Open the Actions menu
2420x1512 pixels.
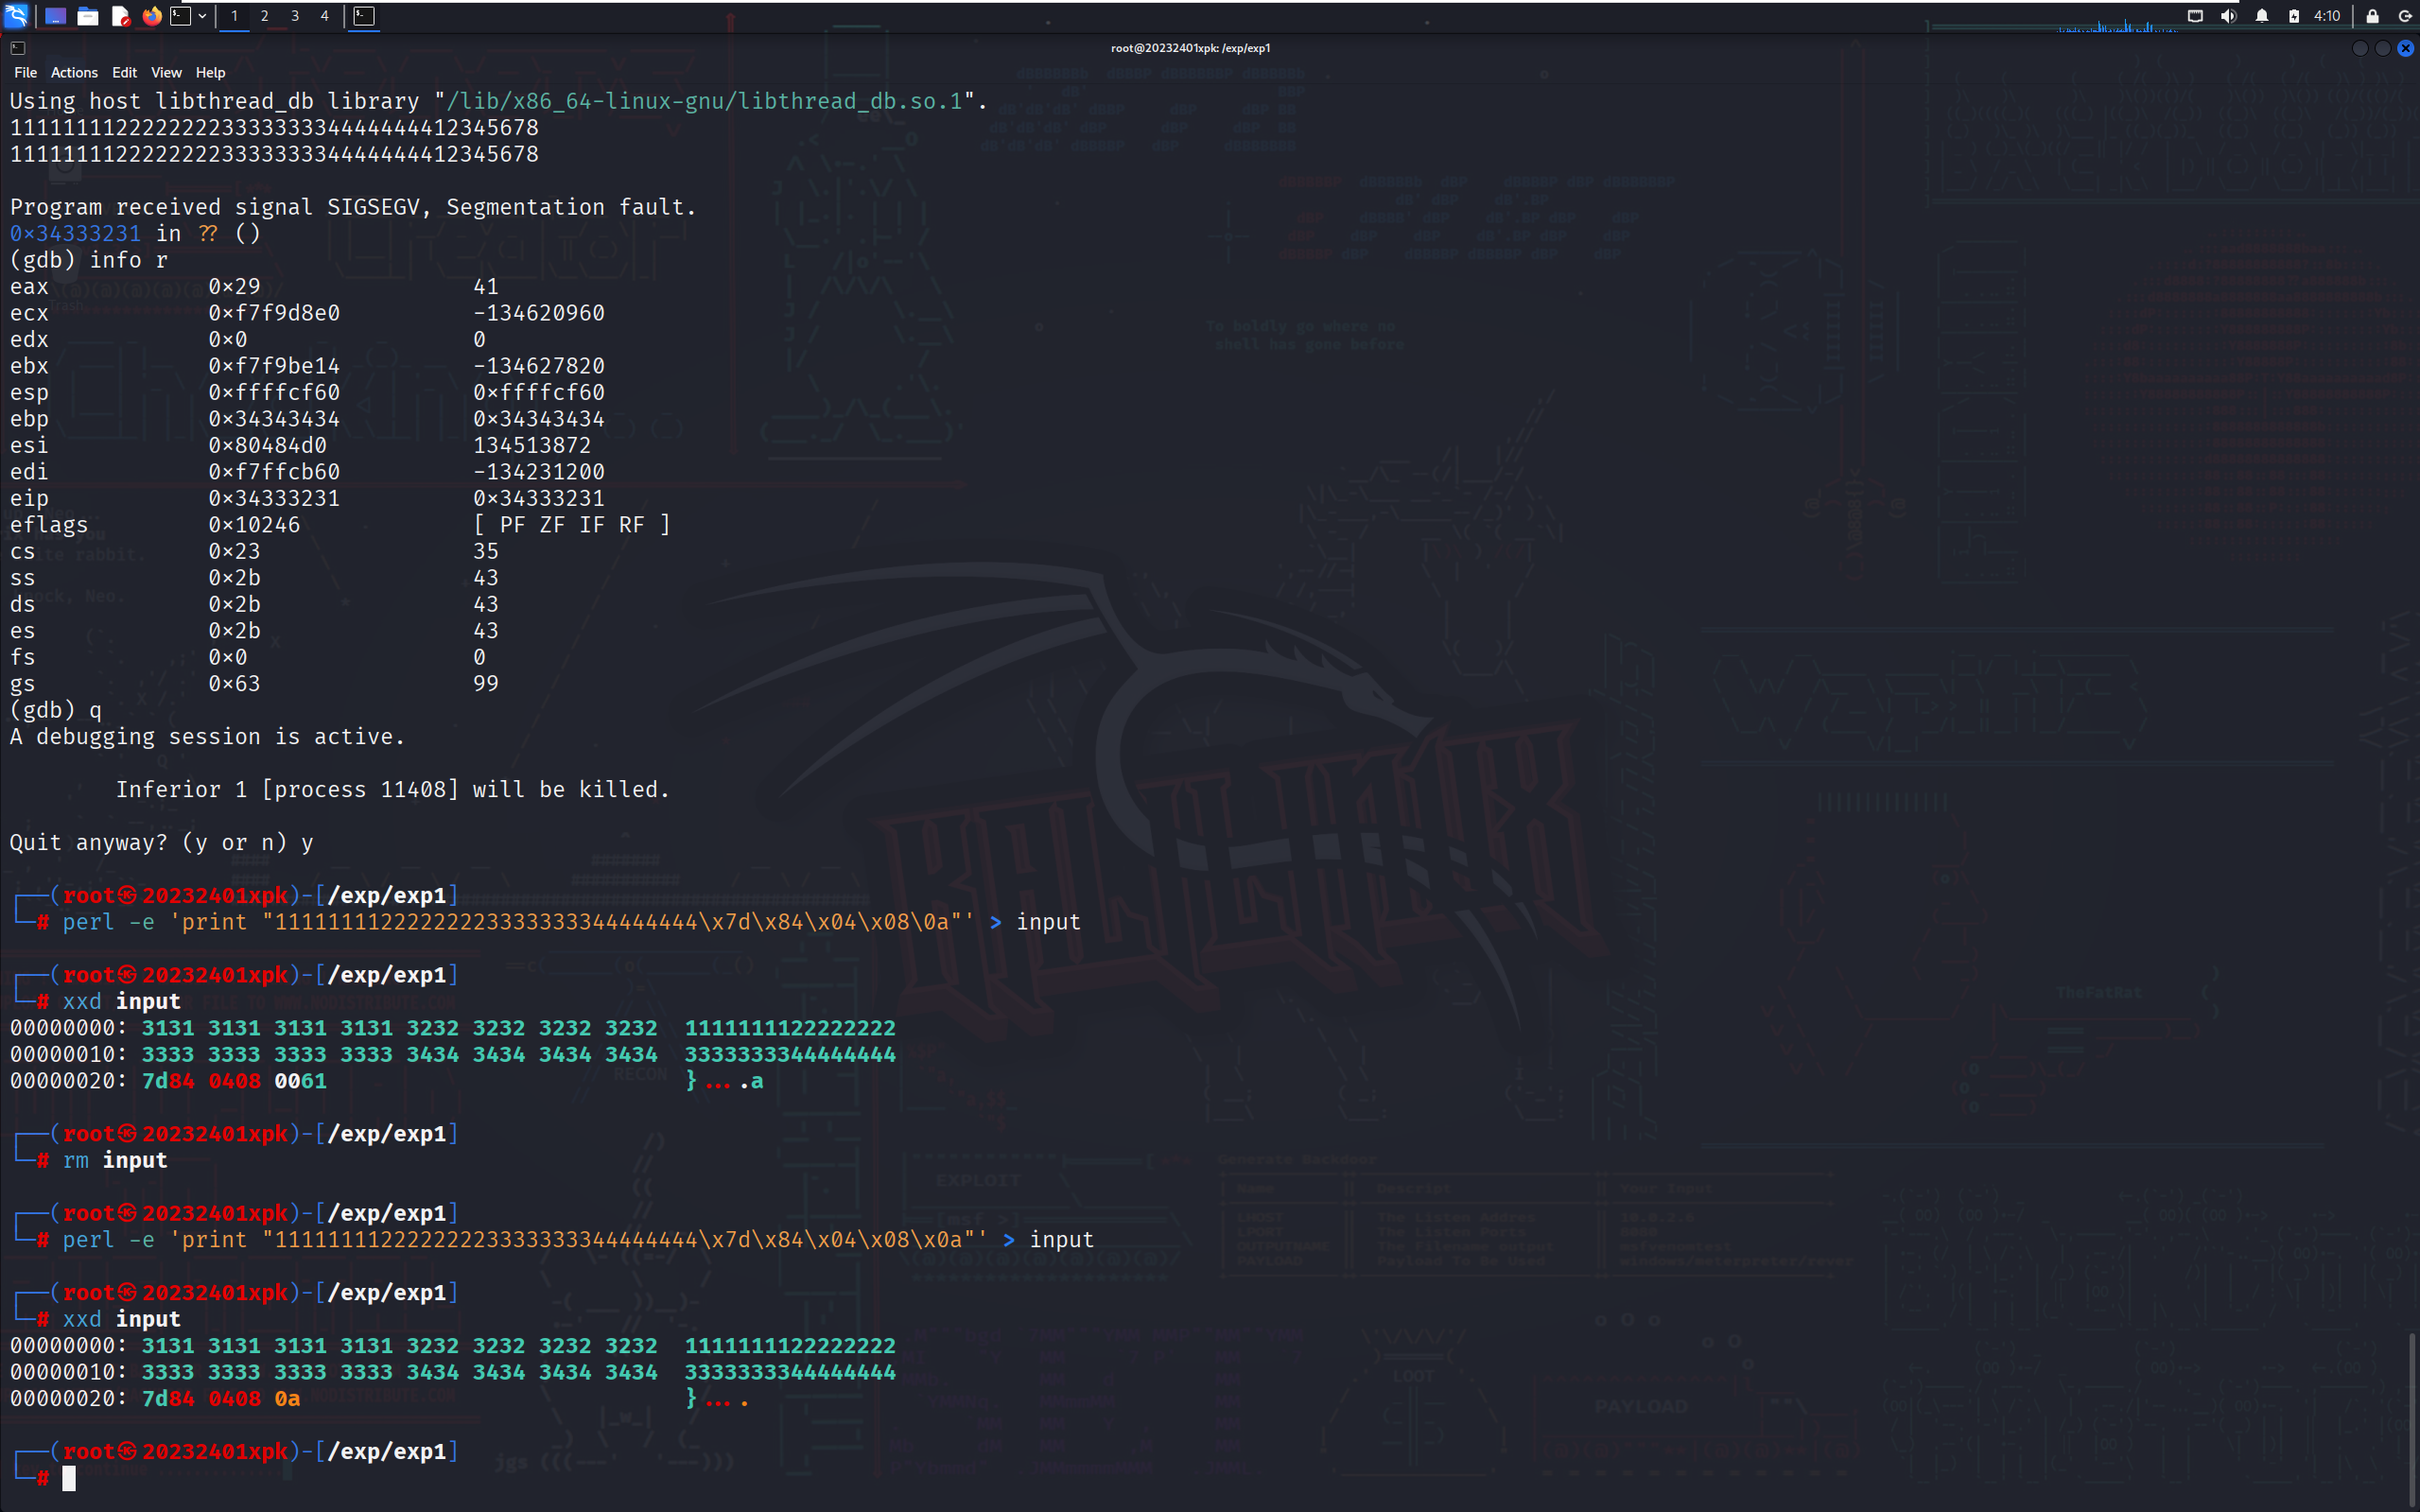[x=74, y=72]
